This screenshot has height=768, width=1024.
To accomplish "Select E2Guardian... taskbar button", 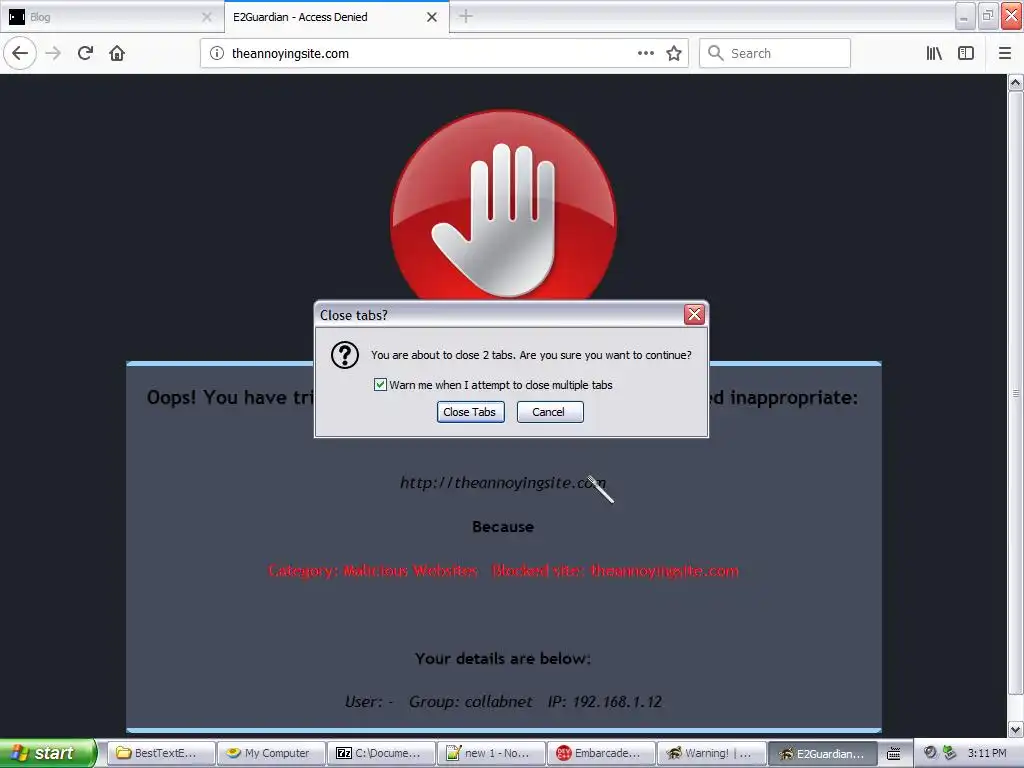I will (822, 753).
